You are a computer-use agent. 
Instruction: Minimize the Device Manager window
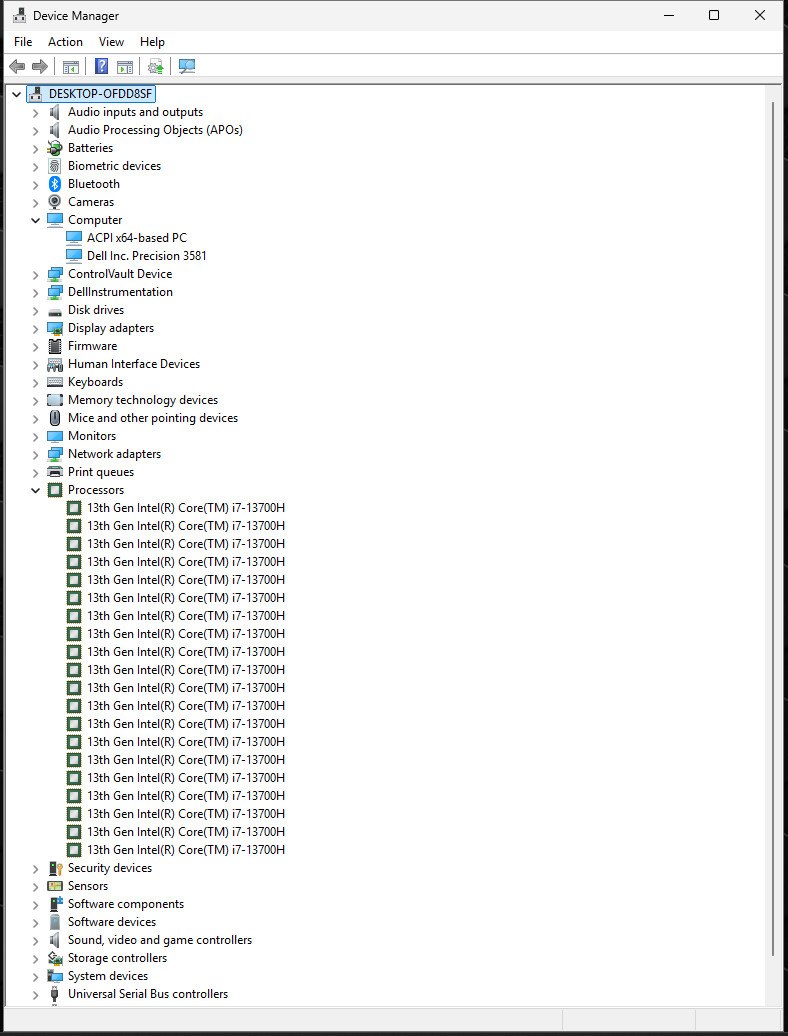(x=668, y=15)
